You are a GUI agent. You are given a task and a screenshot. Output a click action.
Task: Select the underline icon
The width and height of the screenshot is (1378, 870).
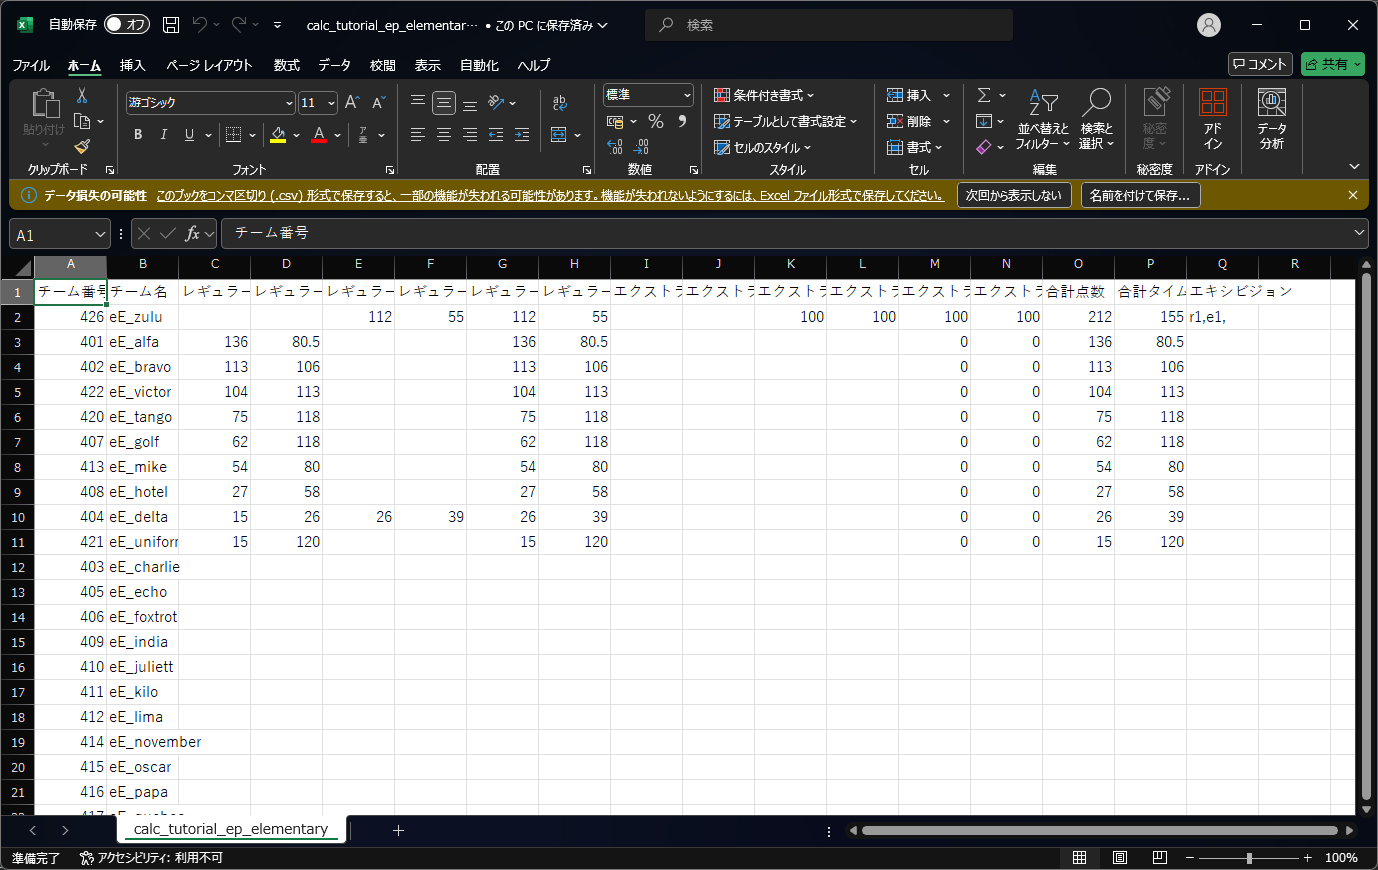(187, 134)
